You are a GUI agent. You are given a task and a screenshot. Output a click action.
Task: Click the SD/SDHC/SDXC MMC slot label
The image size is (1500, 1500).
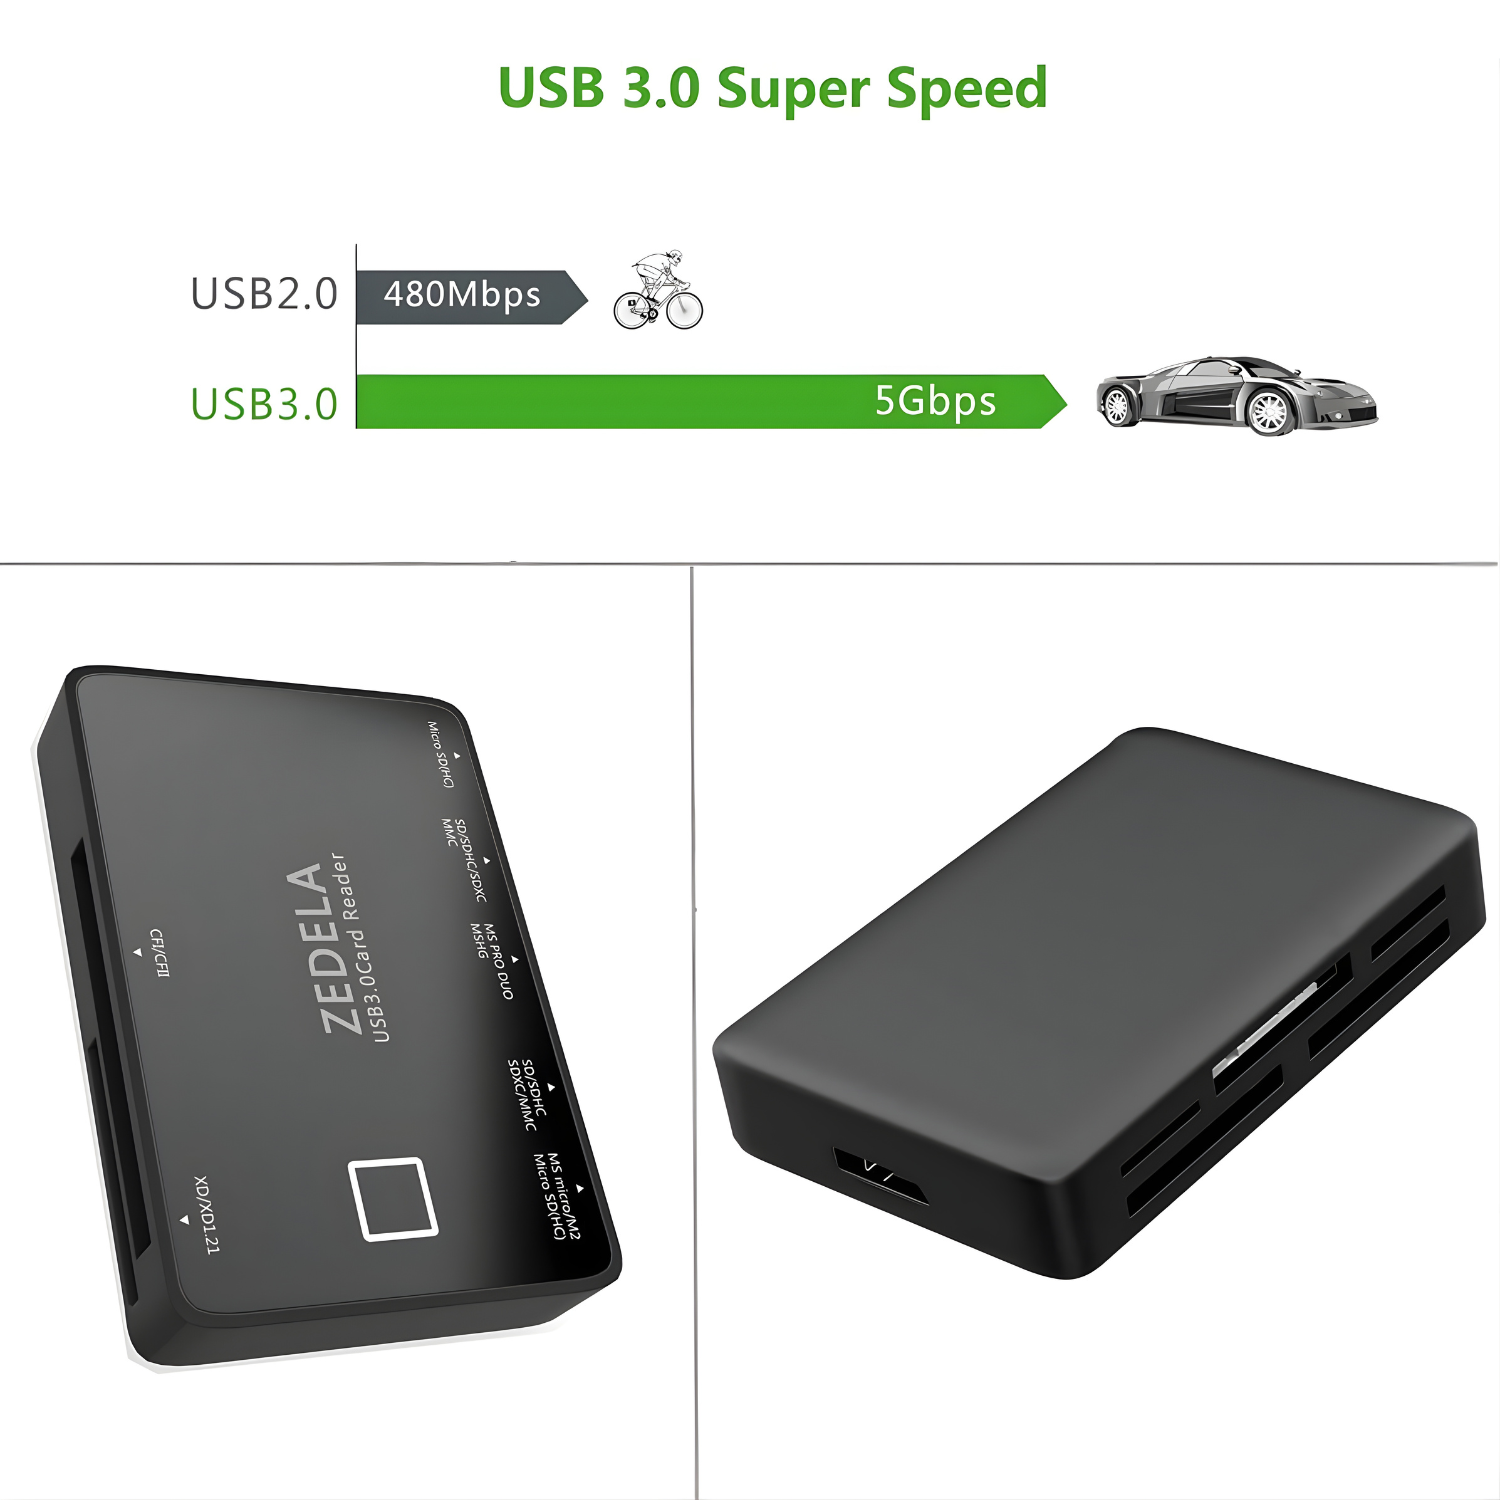[x=467, y=858]
